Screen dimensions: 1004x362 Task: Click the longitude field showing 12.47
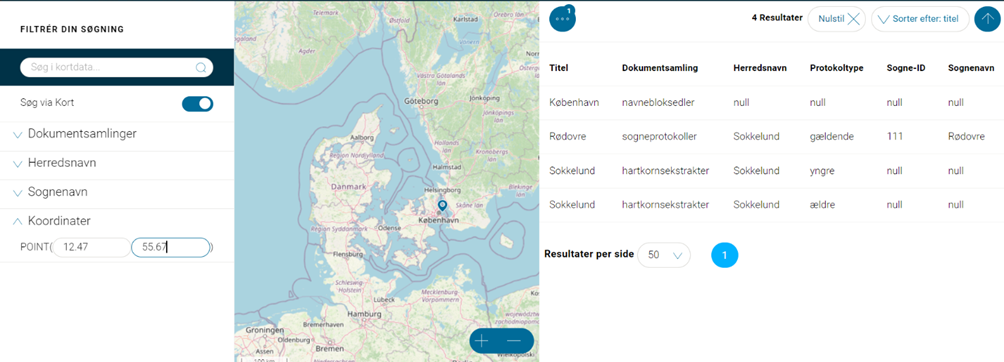92,247
